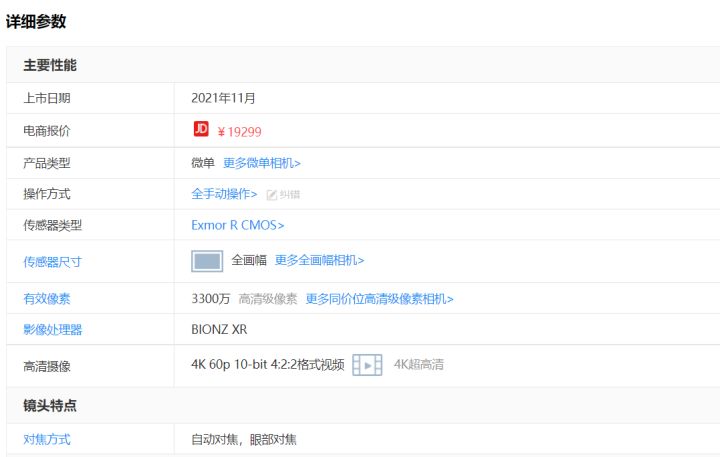720x457 pixels.
Task: Click the 传感器类型 row label
Action: (x=52, y=225)
